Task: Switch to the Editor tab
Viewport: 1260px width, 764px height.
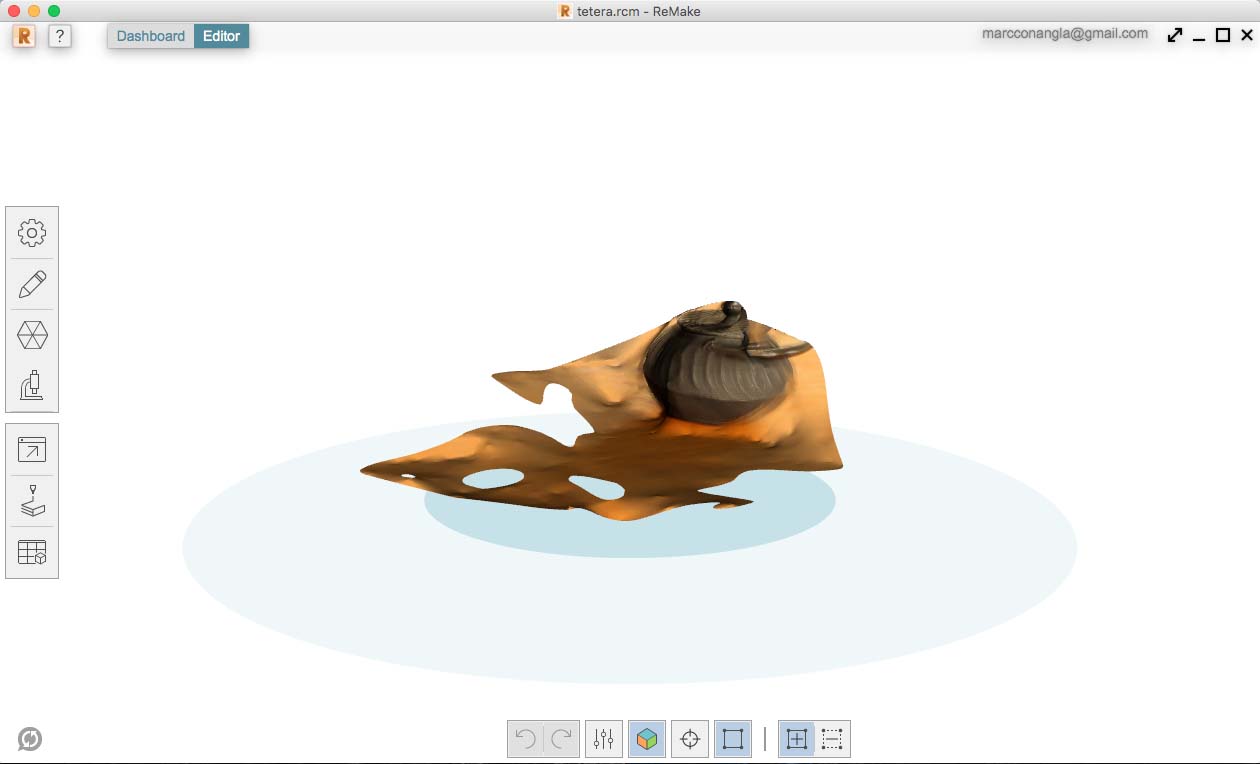Action: click(x=222, y=36)
